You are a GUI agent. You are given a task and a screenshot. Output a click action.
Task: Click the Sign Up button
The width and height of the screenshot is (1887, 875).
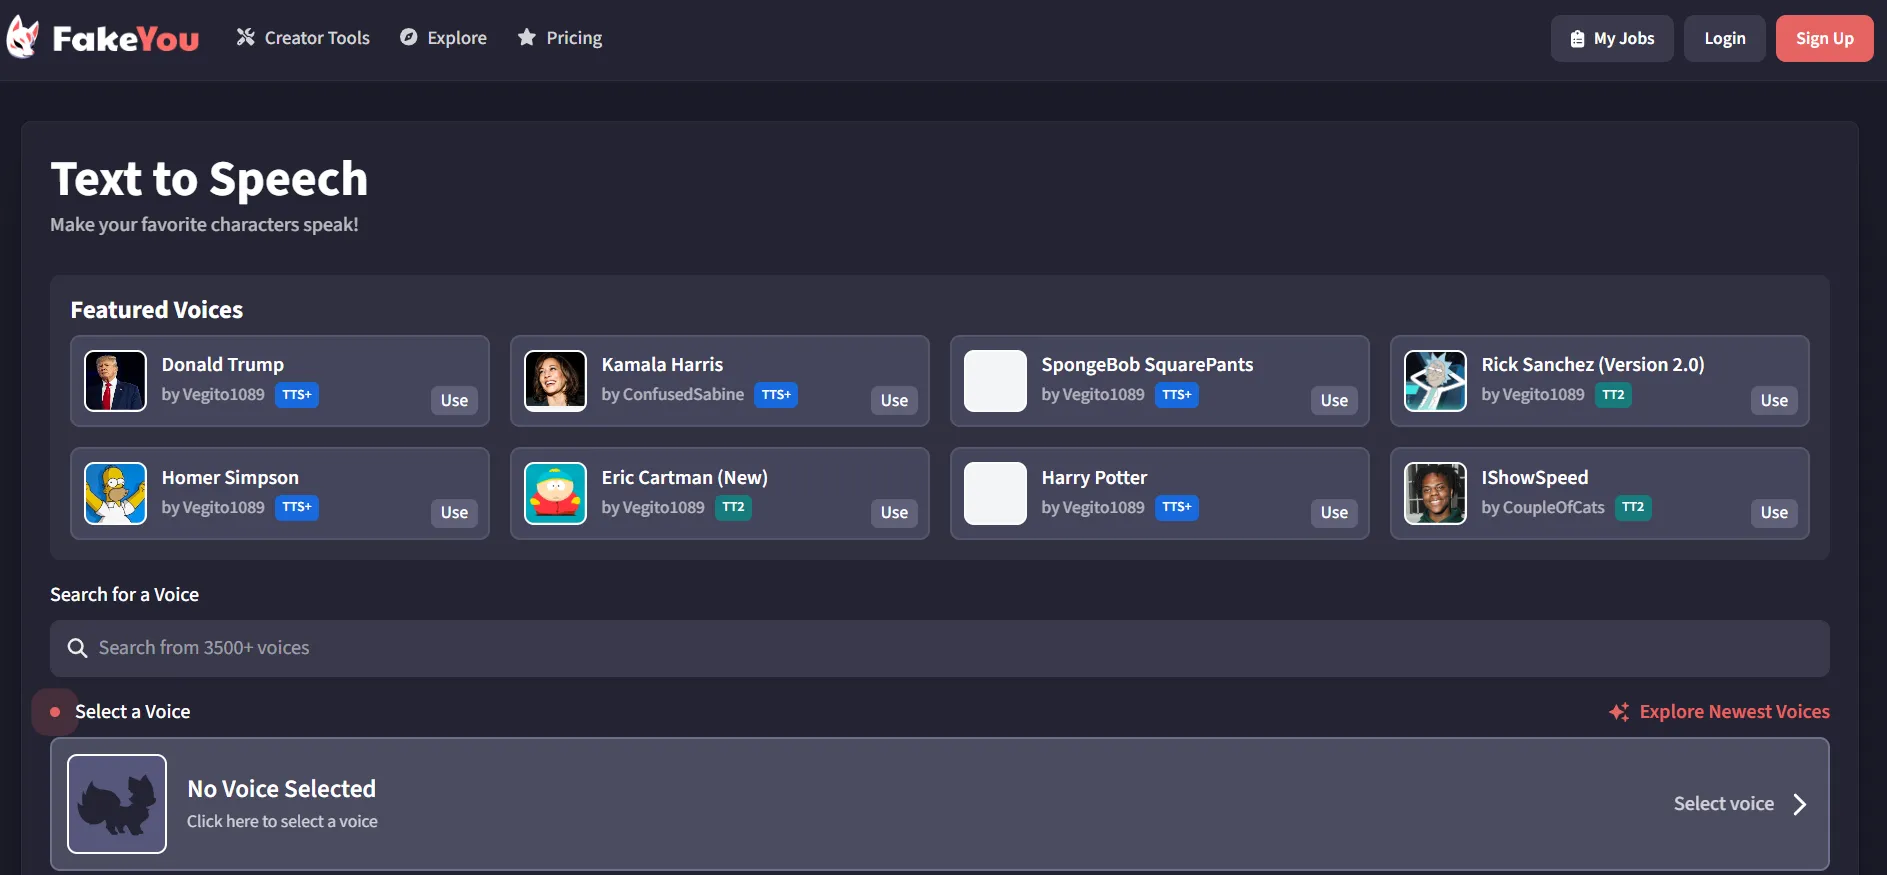[x=1824, y=38]
